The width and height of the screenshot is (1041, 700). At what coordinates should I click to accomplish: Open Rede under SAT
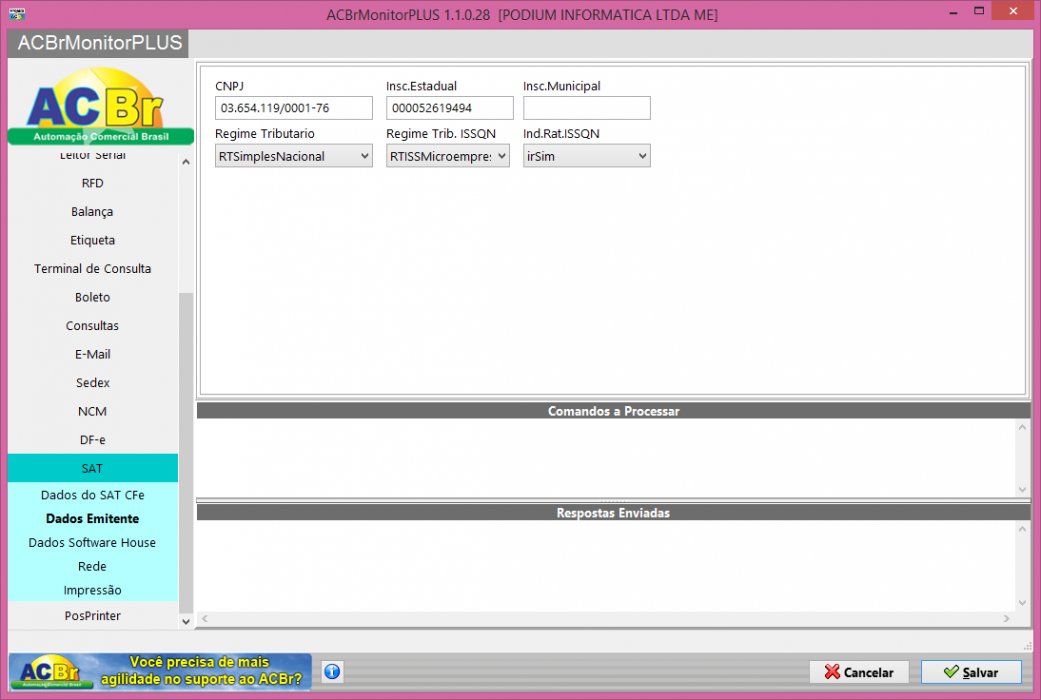(92, 567)
